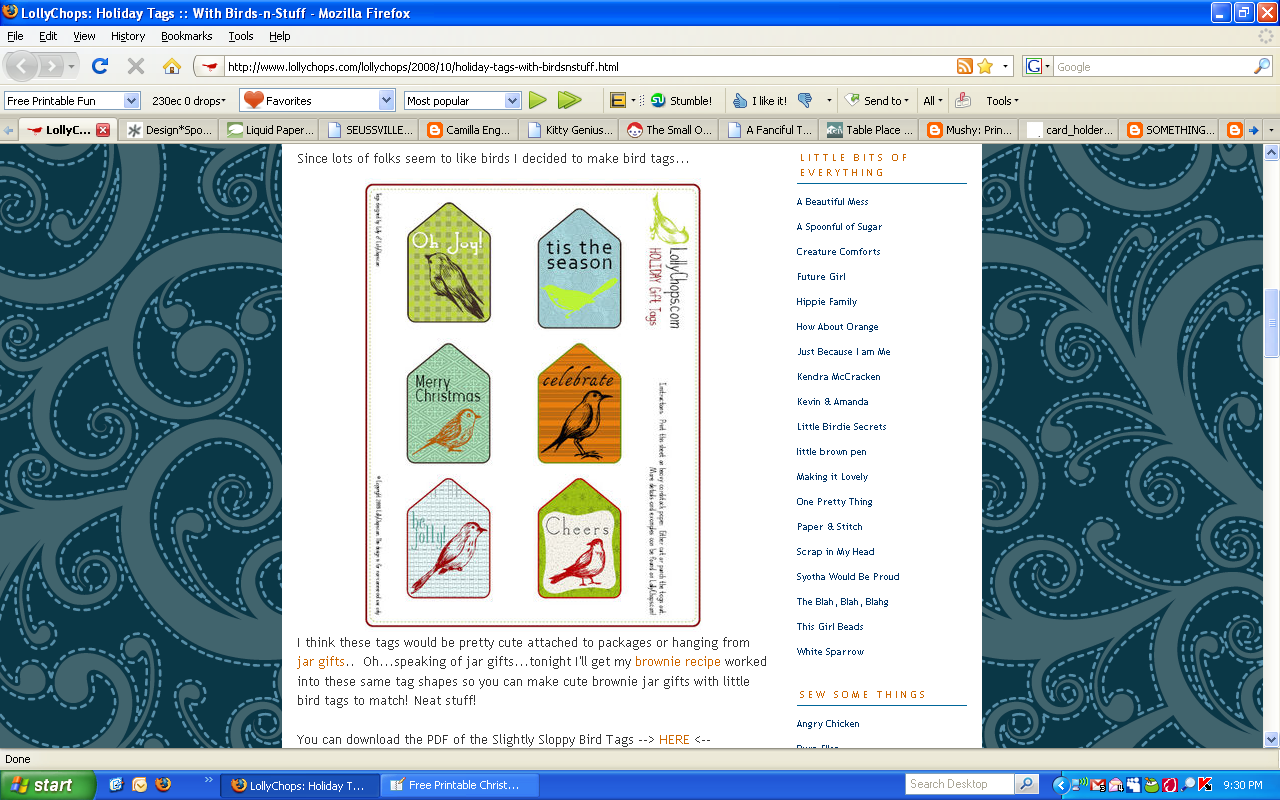
Task: Switch to the SEUSSVILLE tab
Action: click(x=369, y=130)
